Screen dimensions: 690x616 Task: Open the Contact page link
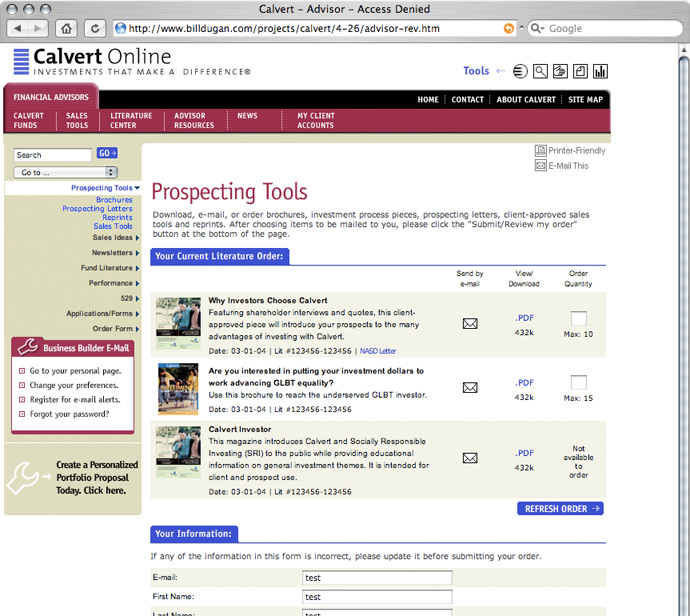click(x=467, y=99)
